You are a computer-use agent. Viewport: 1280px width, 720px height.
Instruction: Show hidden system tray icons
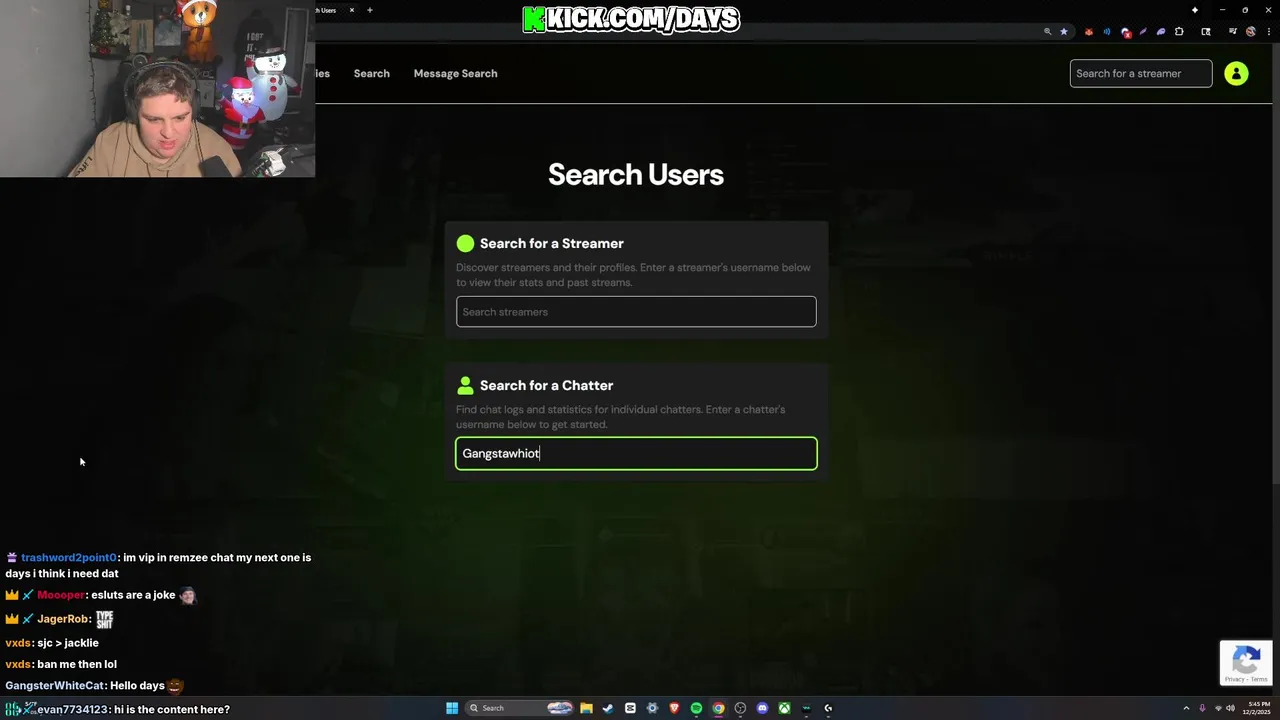click(x=1186, y=708)
